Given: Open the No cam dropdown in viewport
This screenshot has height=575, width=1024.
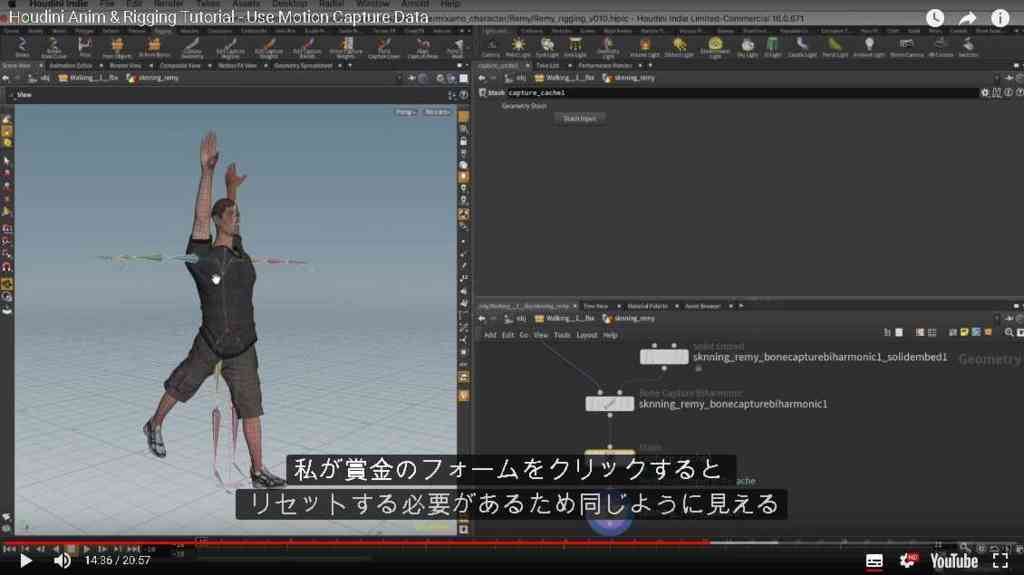Looking at the screenshot, I should point(438,112).
